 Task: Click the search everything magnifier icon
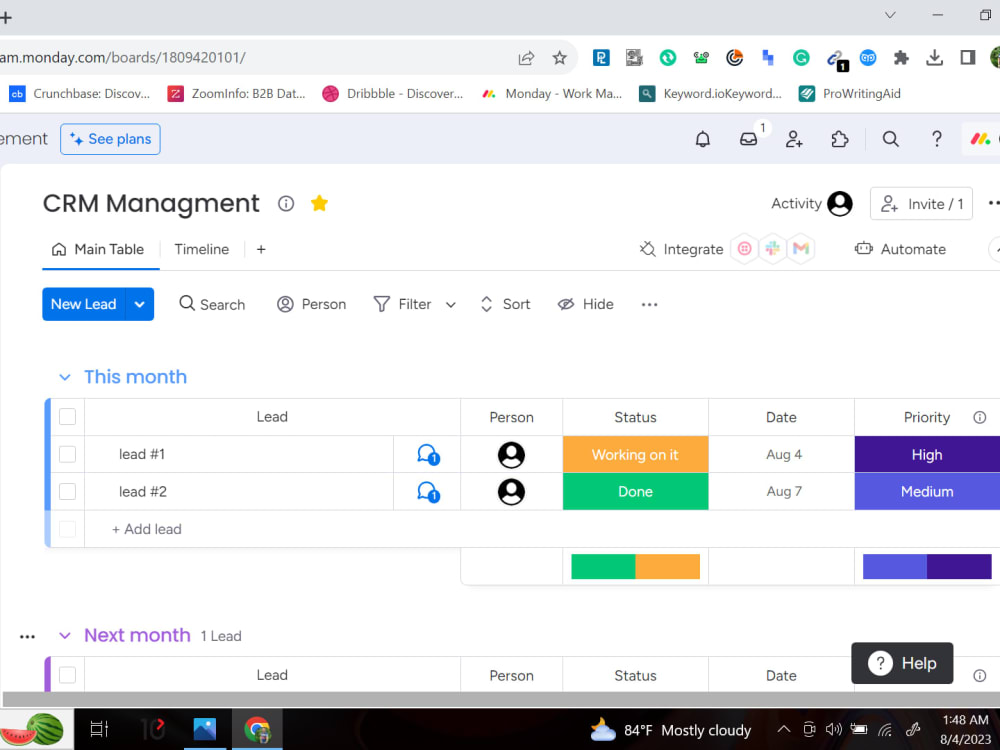890,139
